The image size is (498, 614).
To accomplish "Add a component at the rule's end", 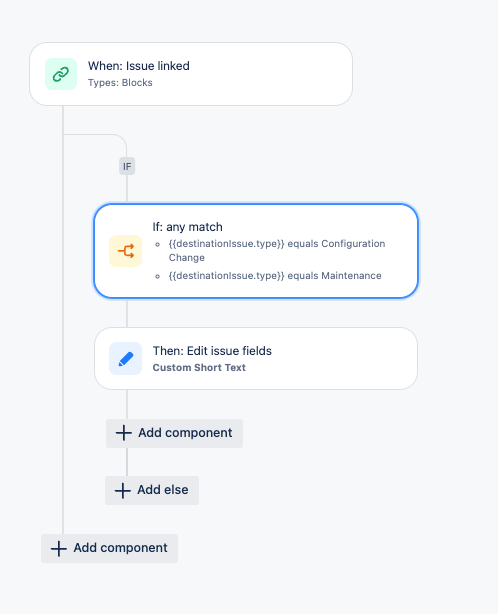I will [x=110, y=548].
